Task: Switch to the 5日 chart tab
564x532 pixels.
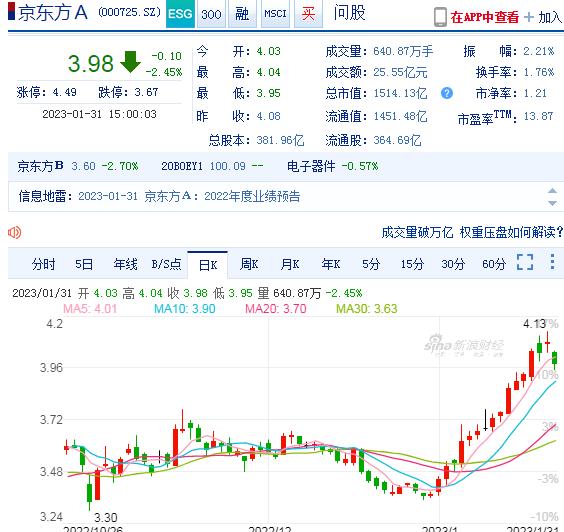Action: [x=84, y=264]
